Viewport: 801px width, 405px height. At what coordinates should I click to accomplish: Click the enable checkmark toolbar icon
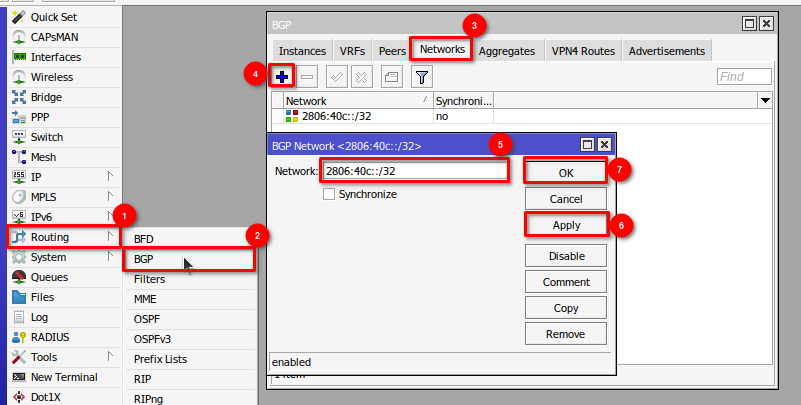coord(337,77)
